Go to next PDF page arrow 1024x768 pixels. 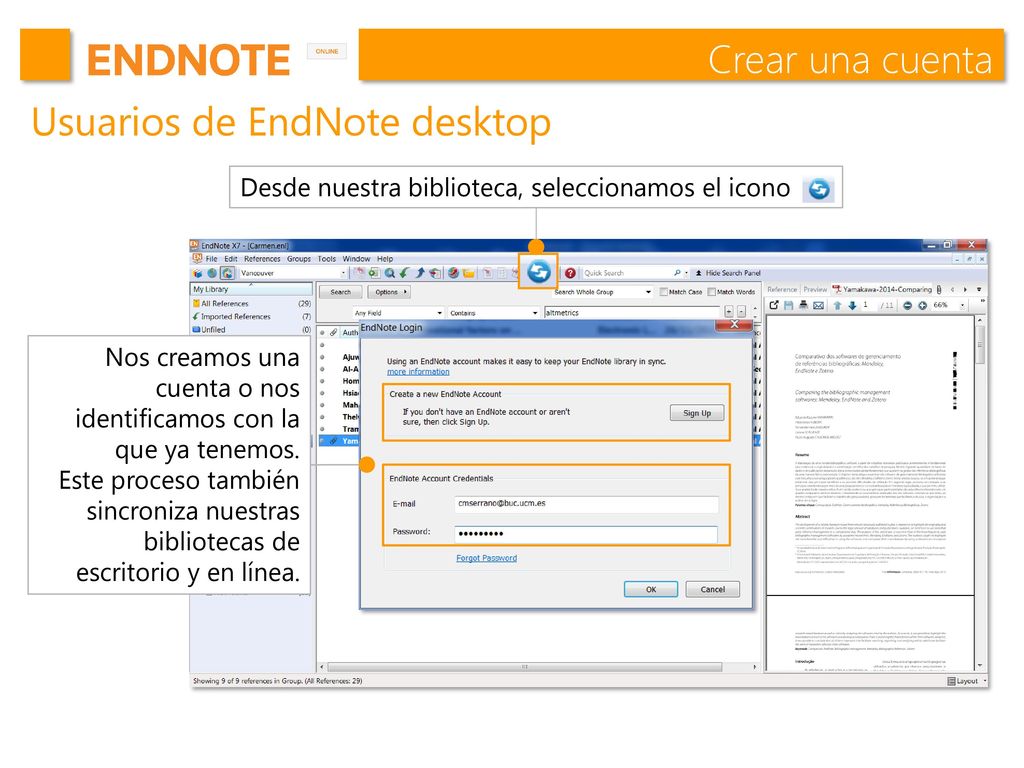pyautogui.click(x=852, y=305)
